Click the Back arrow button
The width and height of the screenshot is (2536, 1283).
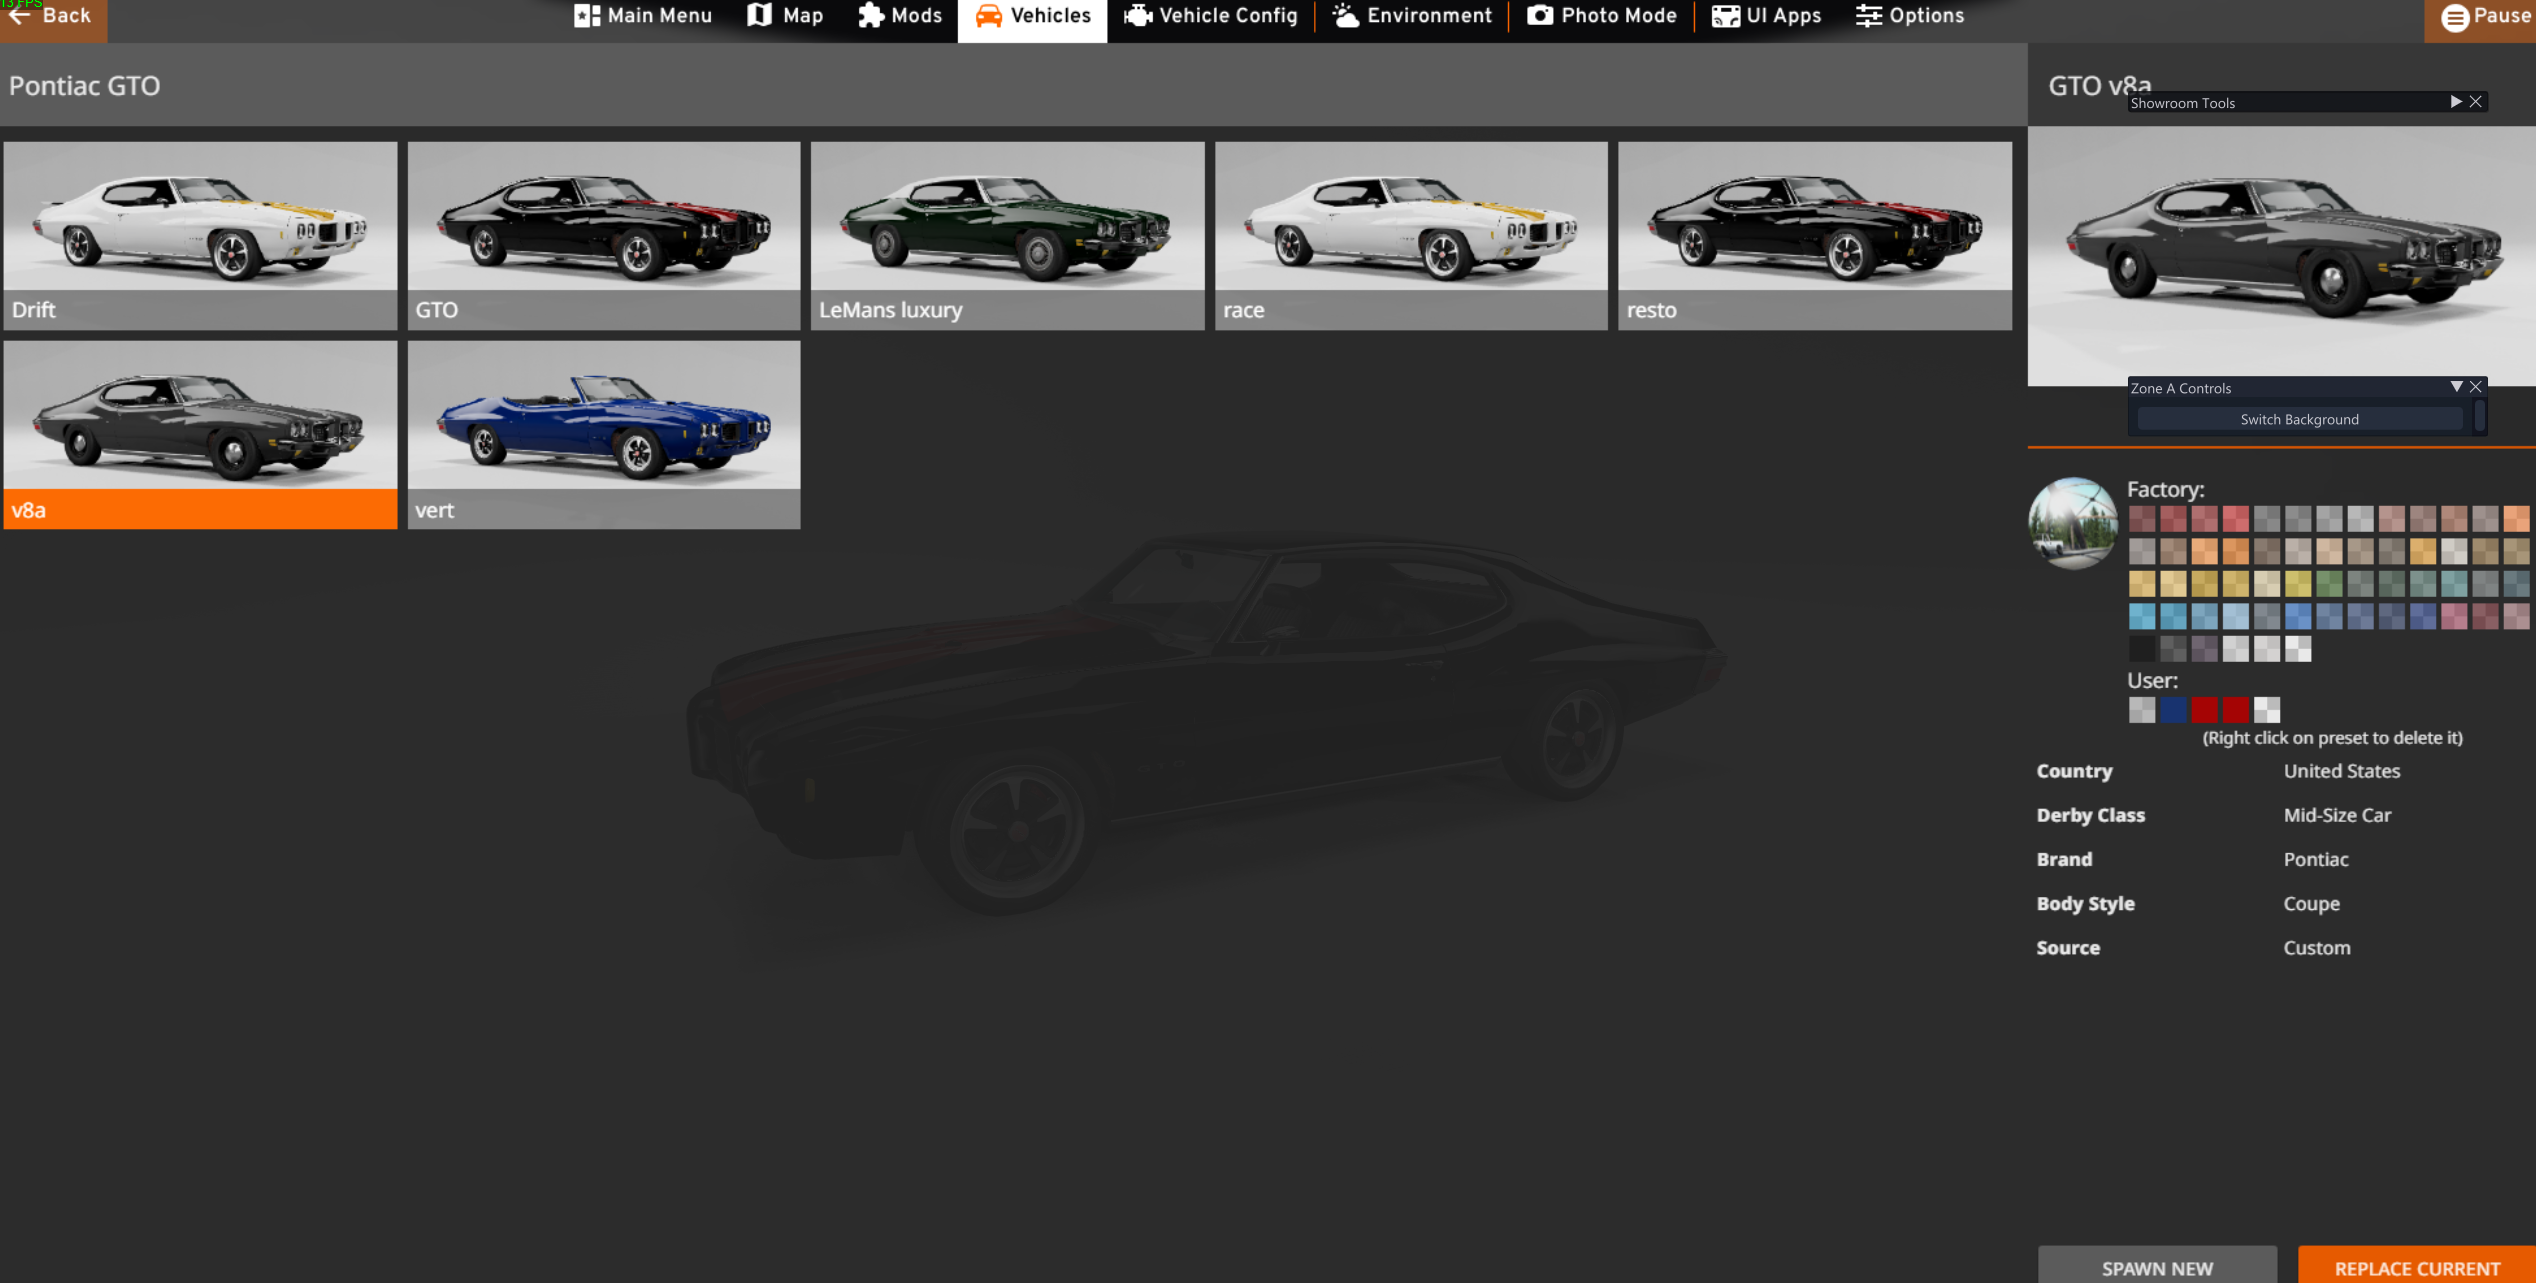(52, 16)
